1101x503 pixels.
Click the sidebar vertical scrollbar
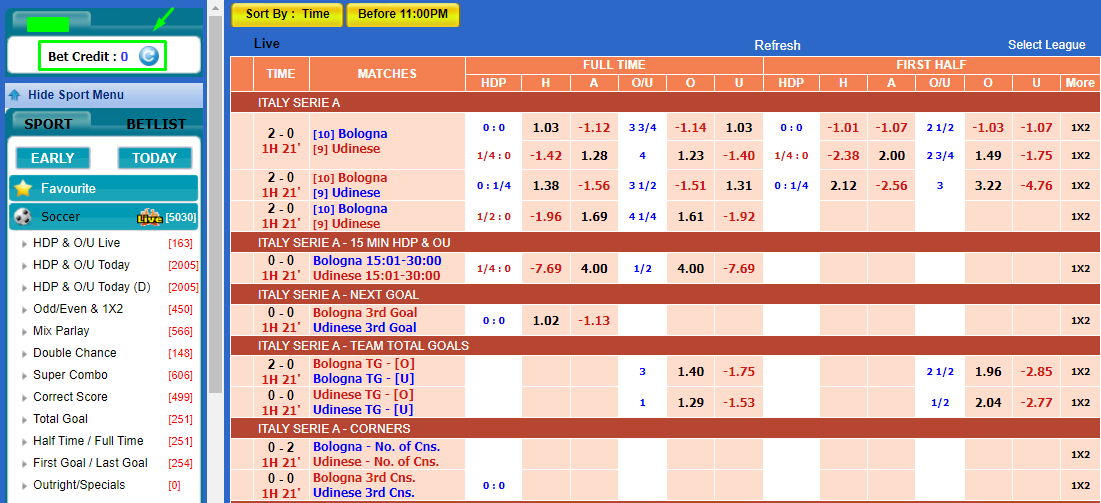coord(216,204)
